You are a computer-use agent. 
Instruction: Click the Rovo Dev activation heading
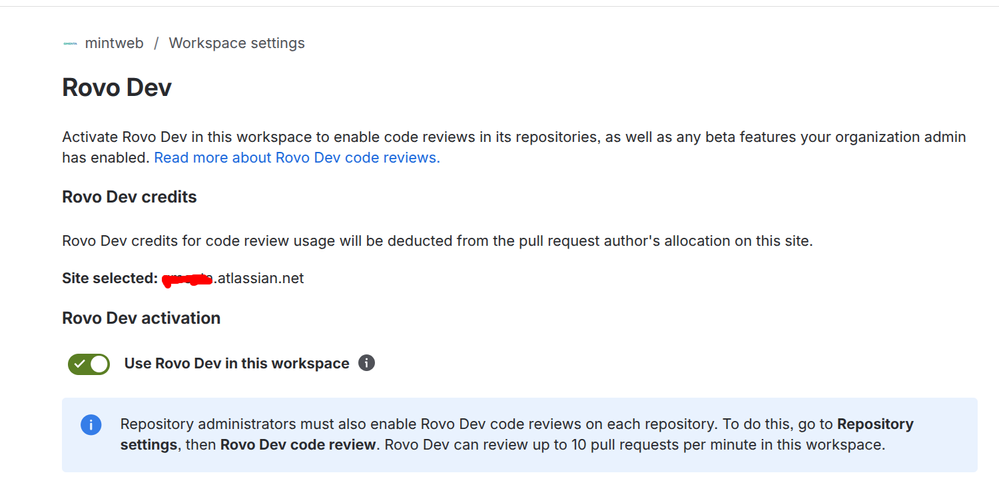141,318
